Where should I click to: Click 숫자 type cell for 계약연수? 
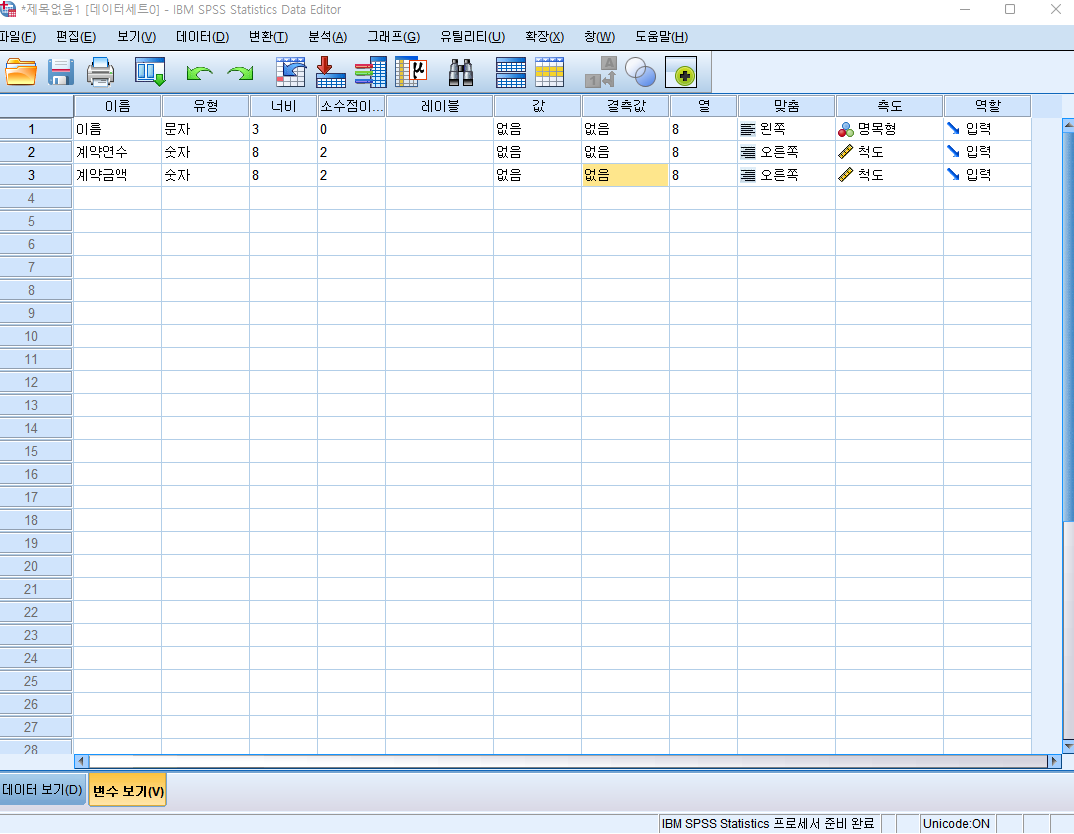click(205, 152)
